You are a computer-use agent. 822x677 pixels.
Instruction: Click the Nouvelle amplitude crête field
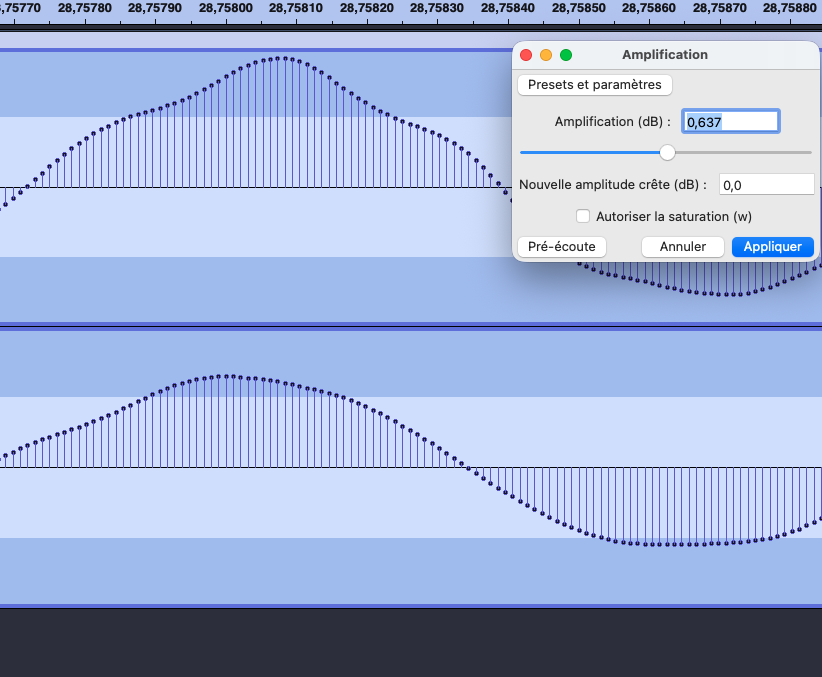coord(766,185)
